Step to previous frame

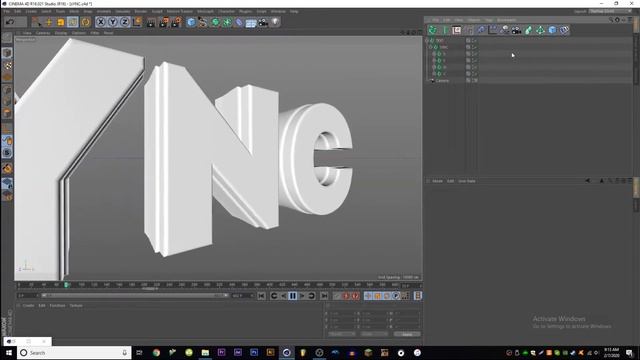coord(284,296)
